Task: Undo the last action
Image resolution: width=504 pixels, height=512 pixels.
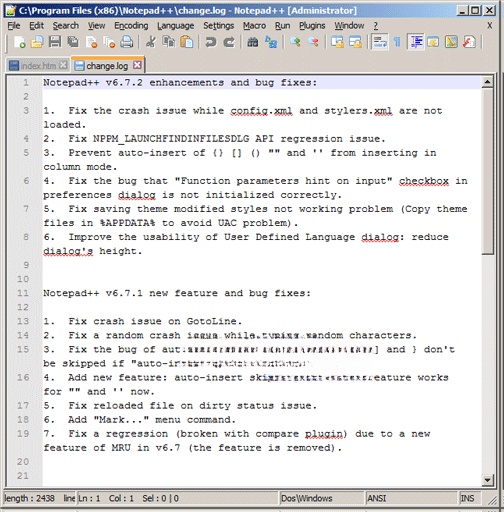Action: pos(211,42)
